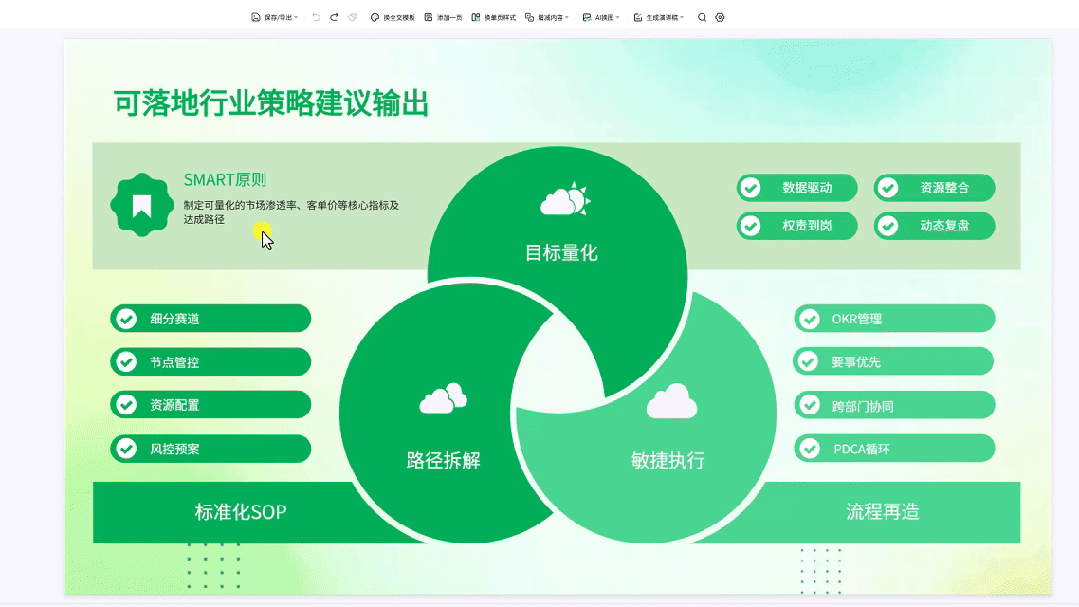Select the 资源整合 text
The width and height of the screenshot is (1079, 607).
point(945,188)
